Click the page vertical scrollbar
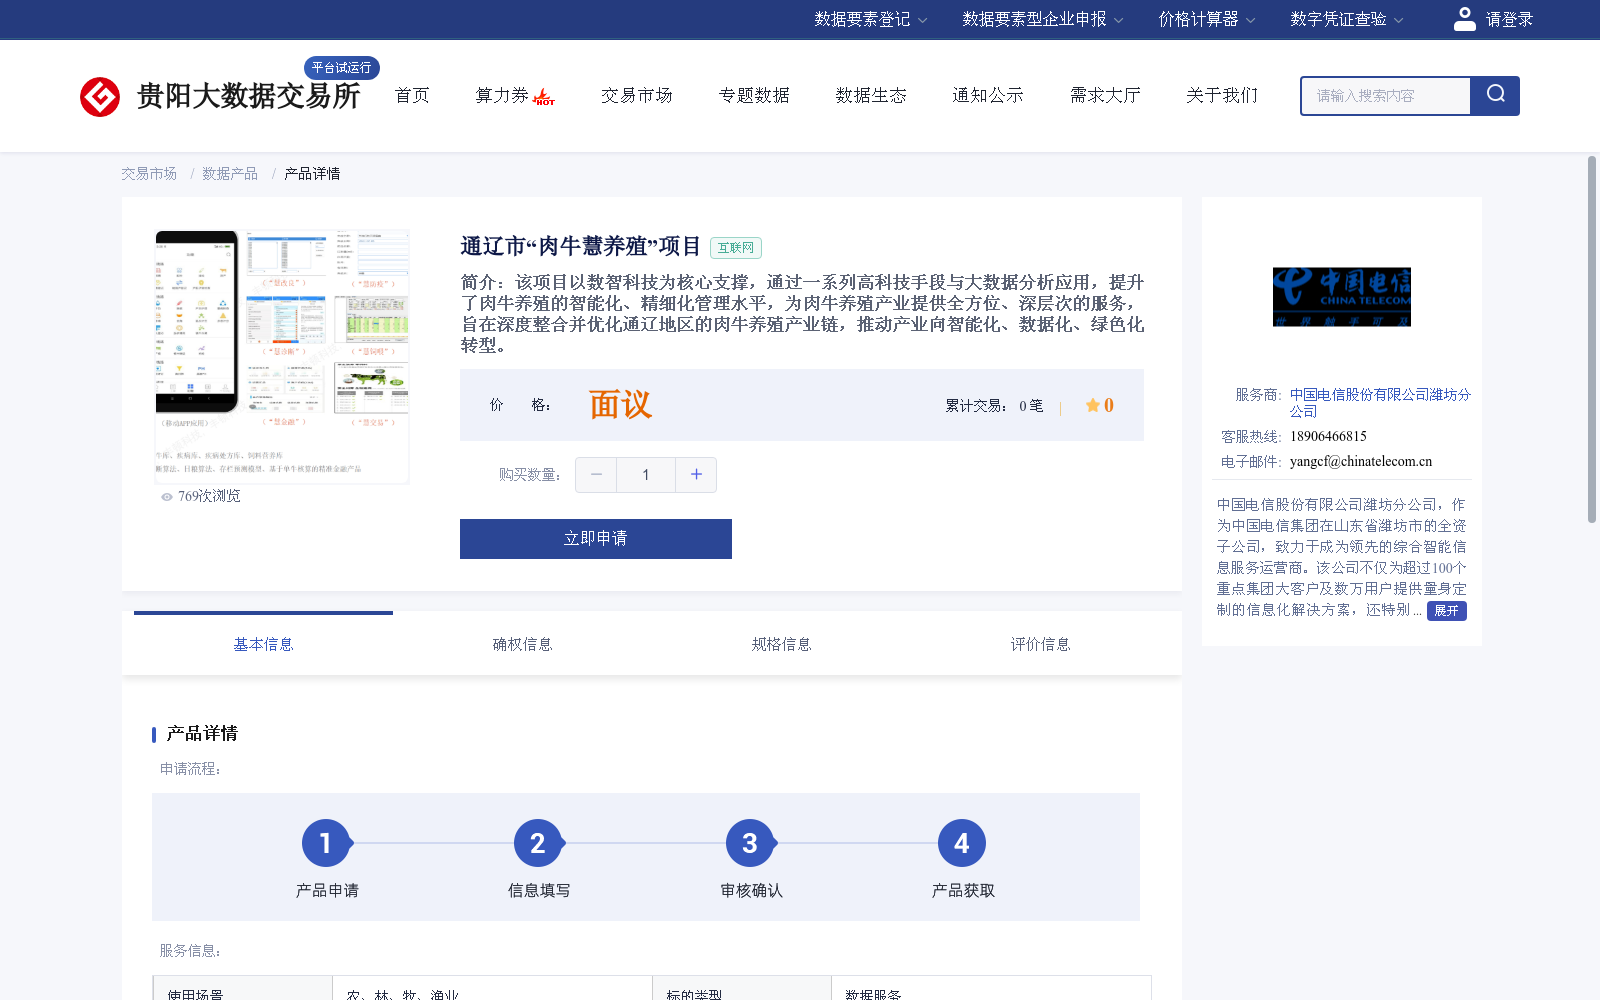Image resolution: width=1600 pixels, height=1000 pixels. 1592,340
